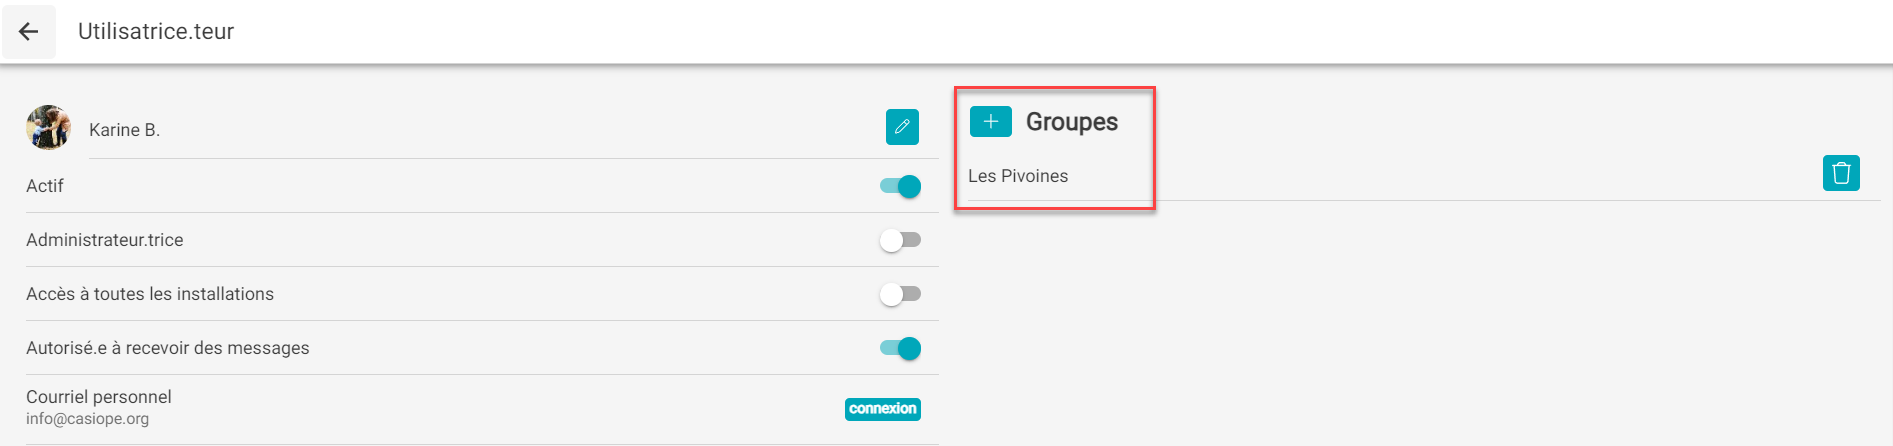Image resolution: width=1893 pixels, height=446 pixels.
Task: Click the Administrateur.trice row label
Action: click(105, 240)
